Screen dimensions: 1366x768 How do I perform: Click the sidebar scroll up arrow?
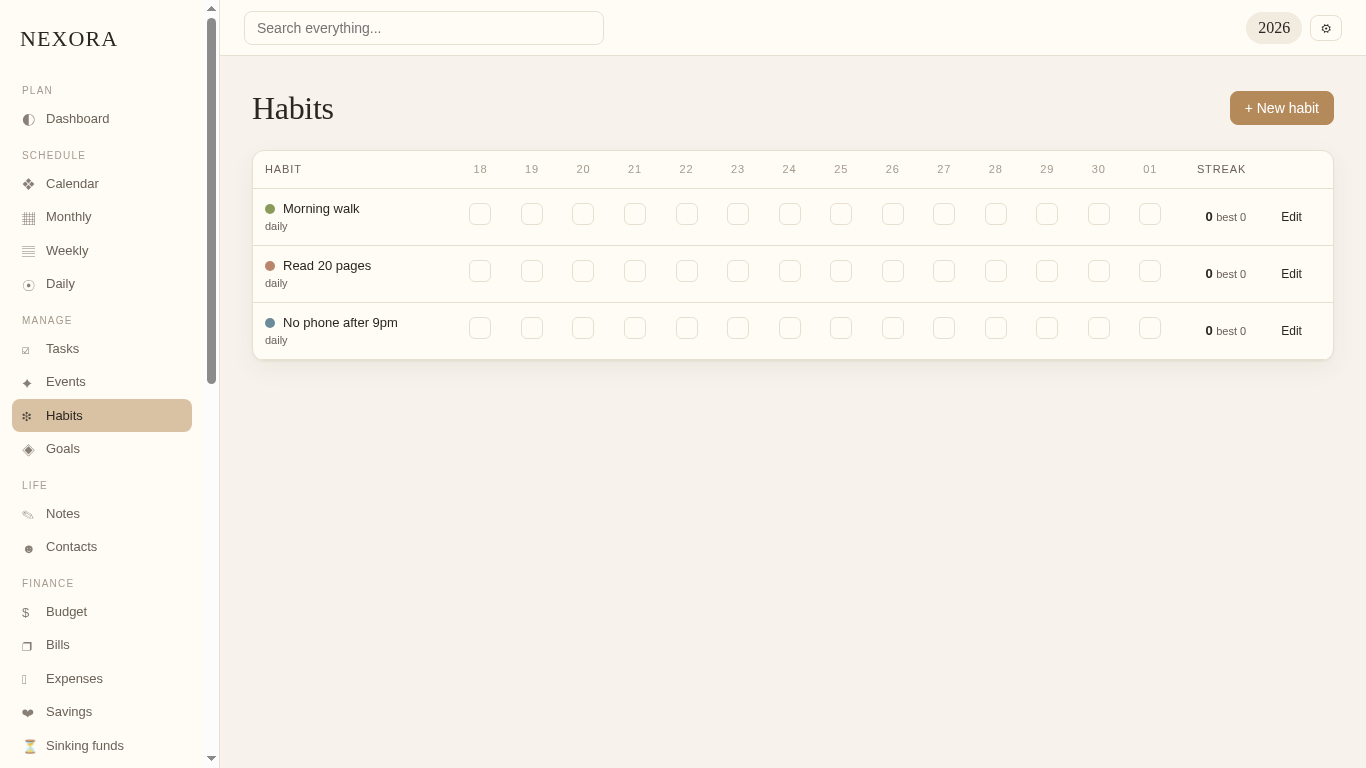[x=212, y=9]
